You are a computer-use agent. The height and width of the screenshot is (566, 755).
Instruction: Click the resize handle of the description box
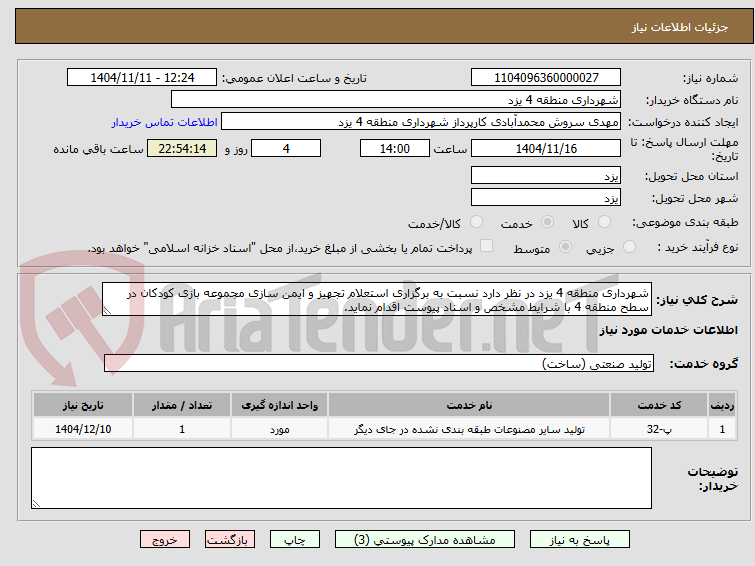point(107,311)
